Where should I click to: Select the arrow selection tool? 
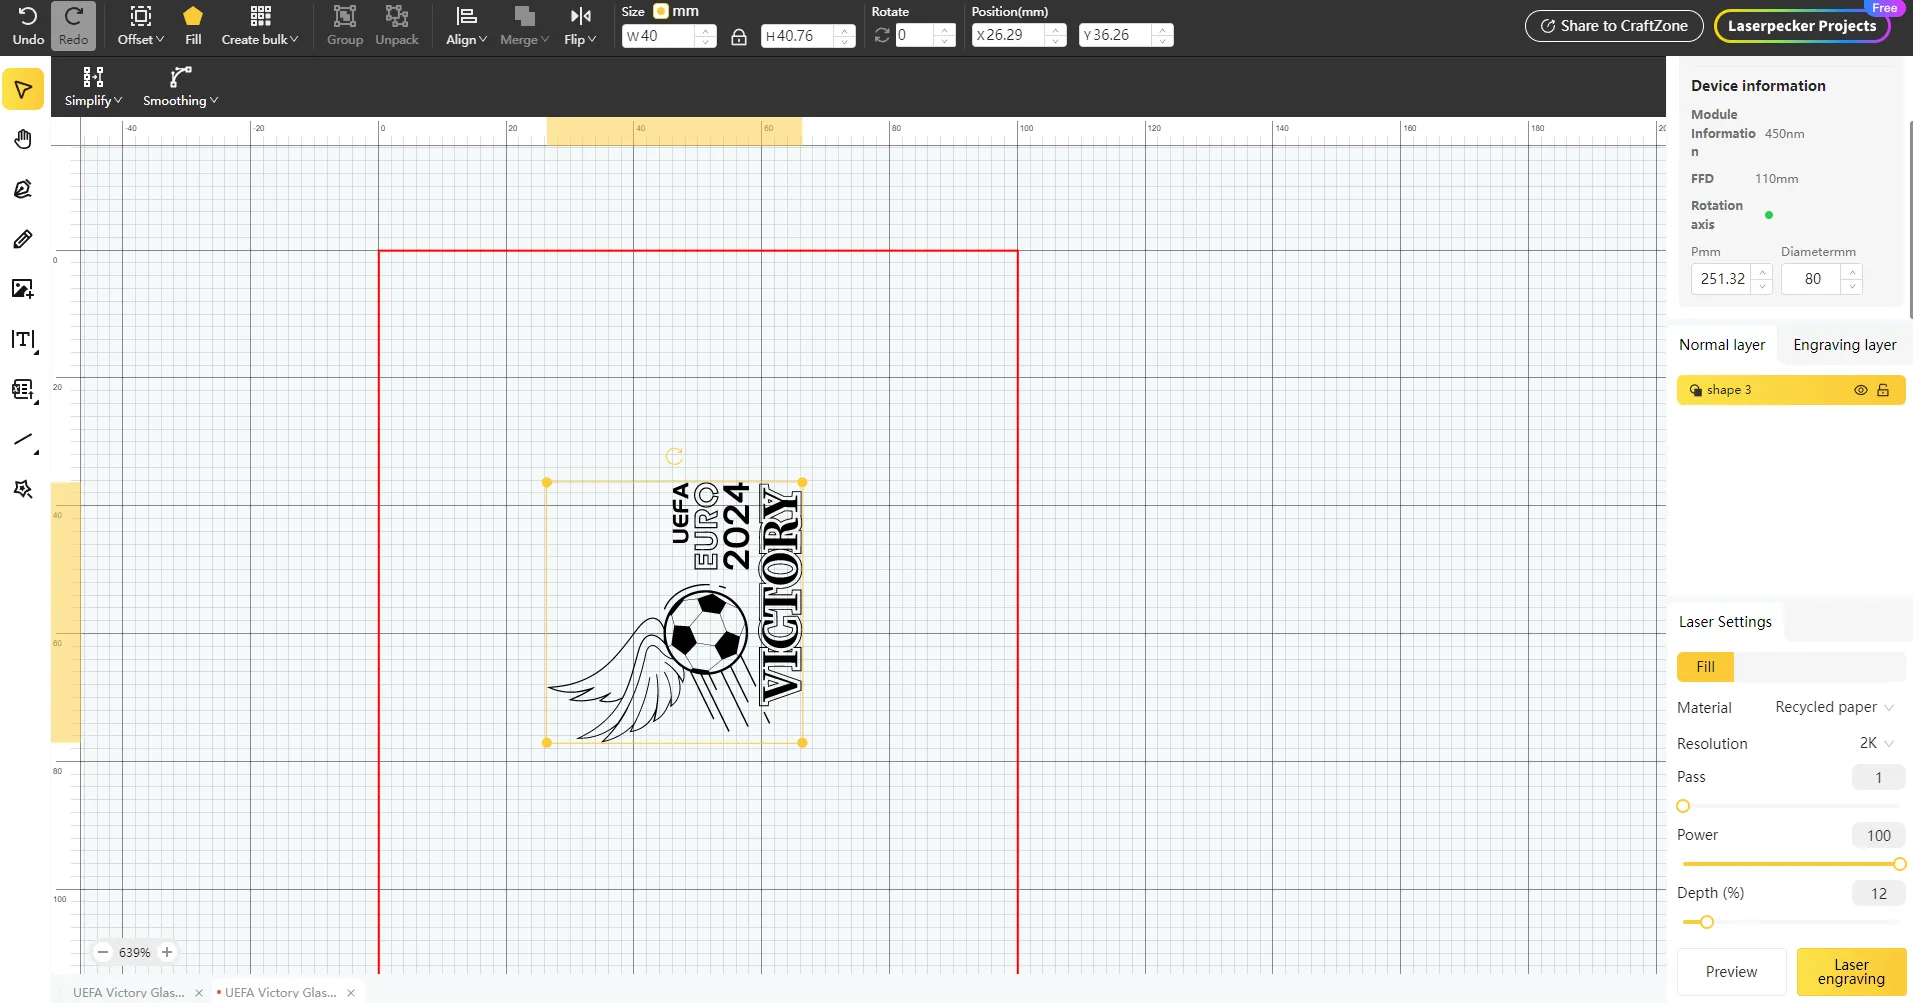(x=23, y=90)
